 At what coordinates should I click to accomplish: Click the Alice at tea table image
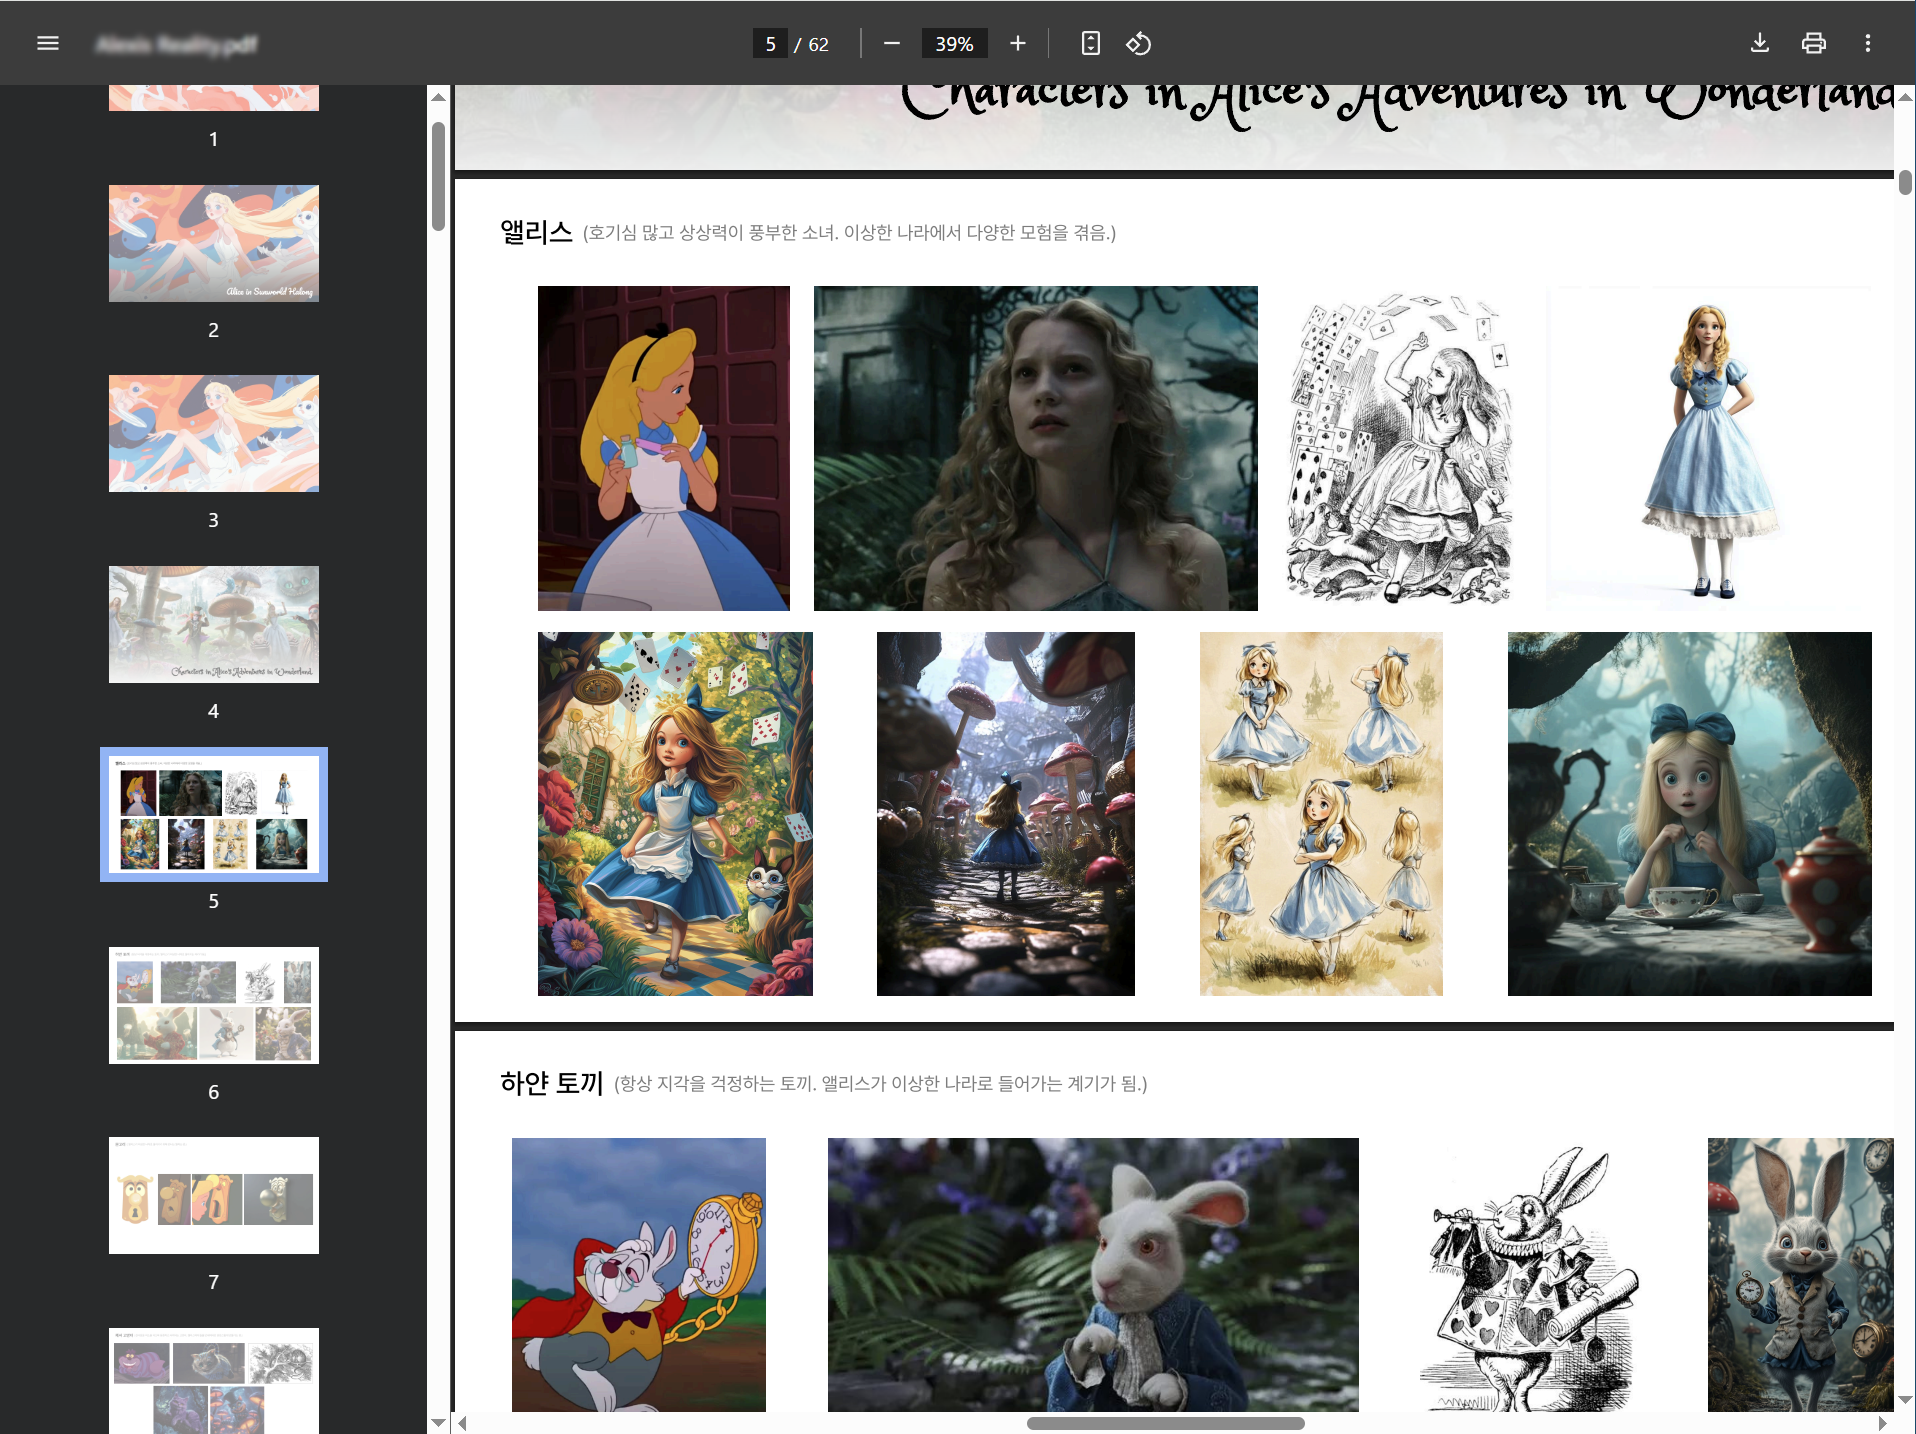(1690, 814)
